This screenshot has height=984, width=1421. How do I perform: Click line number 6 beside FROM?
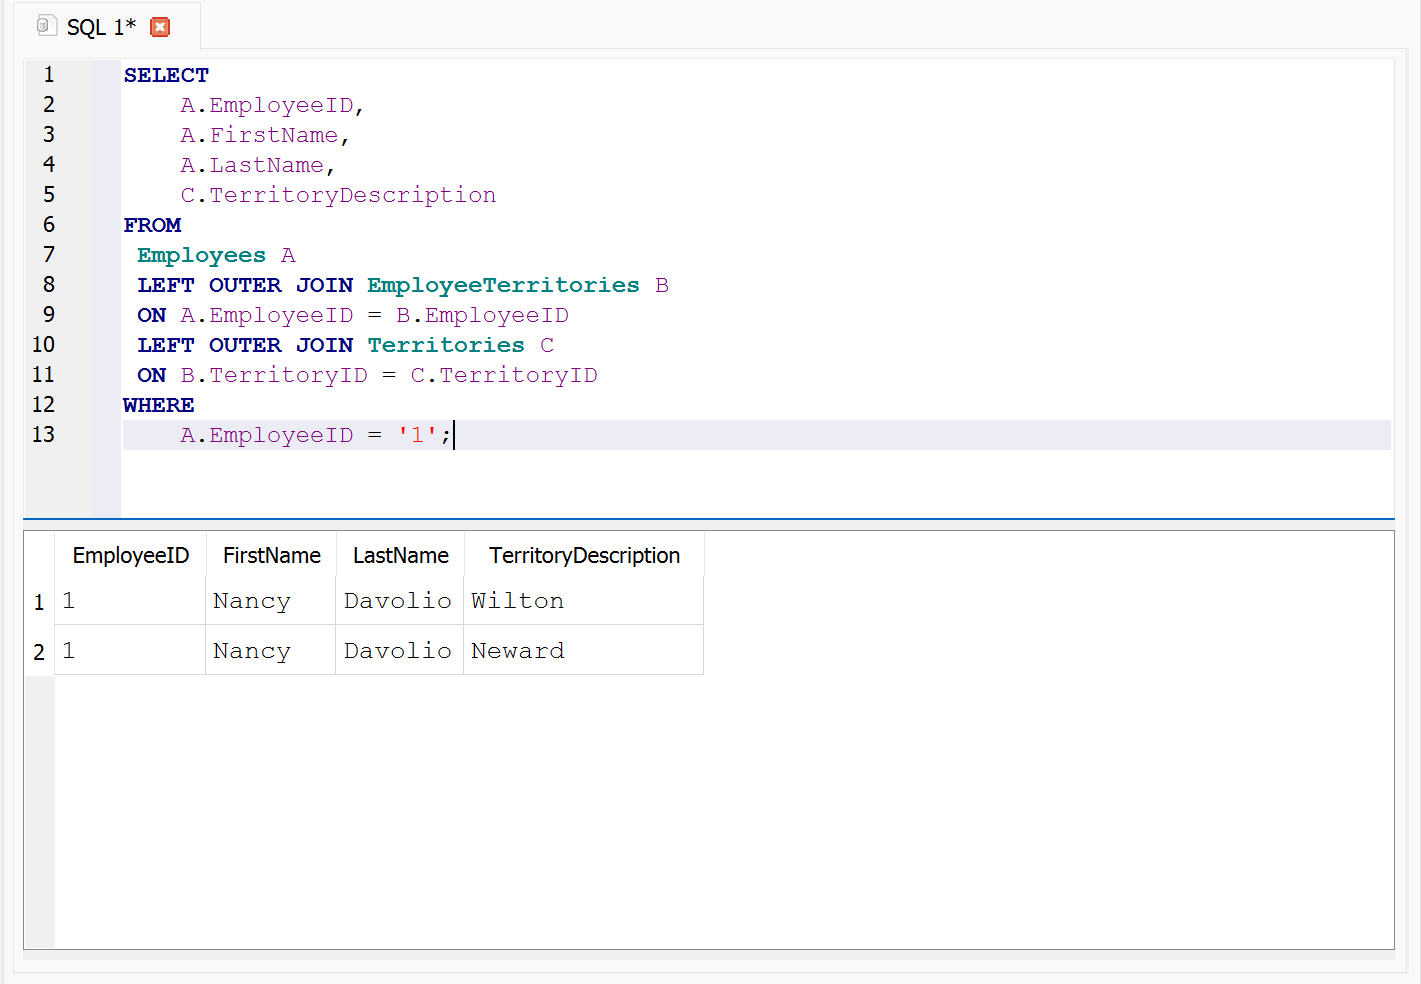coord(48,225)
